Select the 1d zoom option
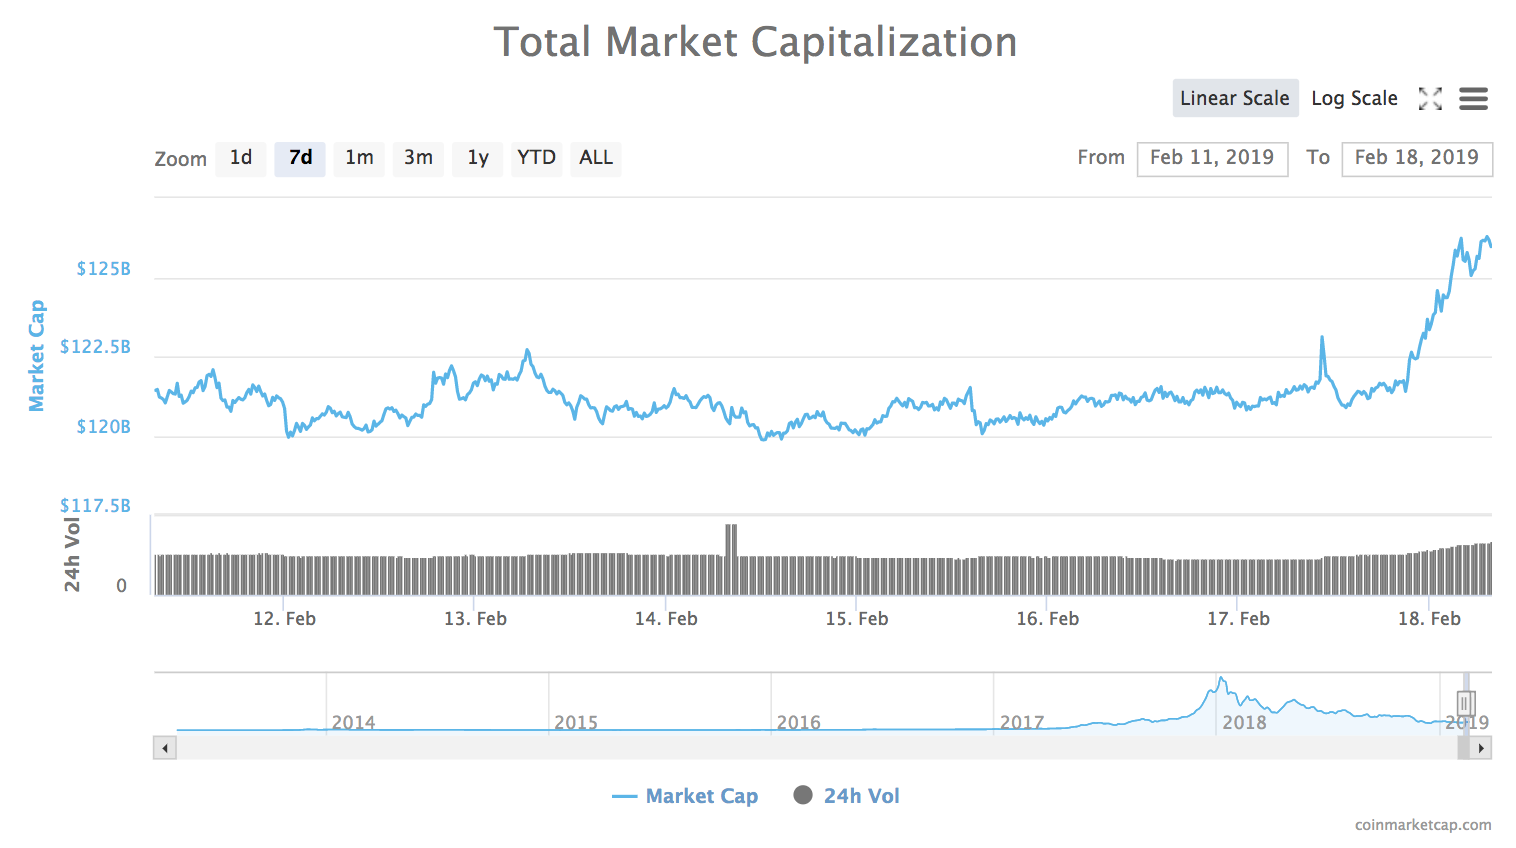Image resolution: width=1516 pixels, height=848 pixels. 241,158
